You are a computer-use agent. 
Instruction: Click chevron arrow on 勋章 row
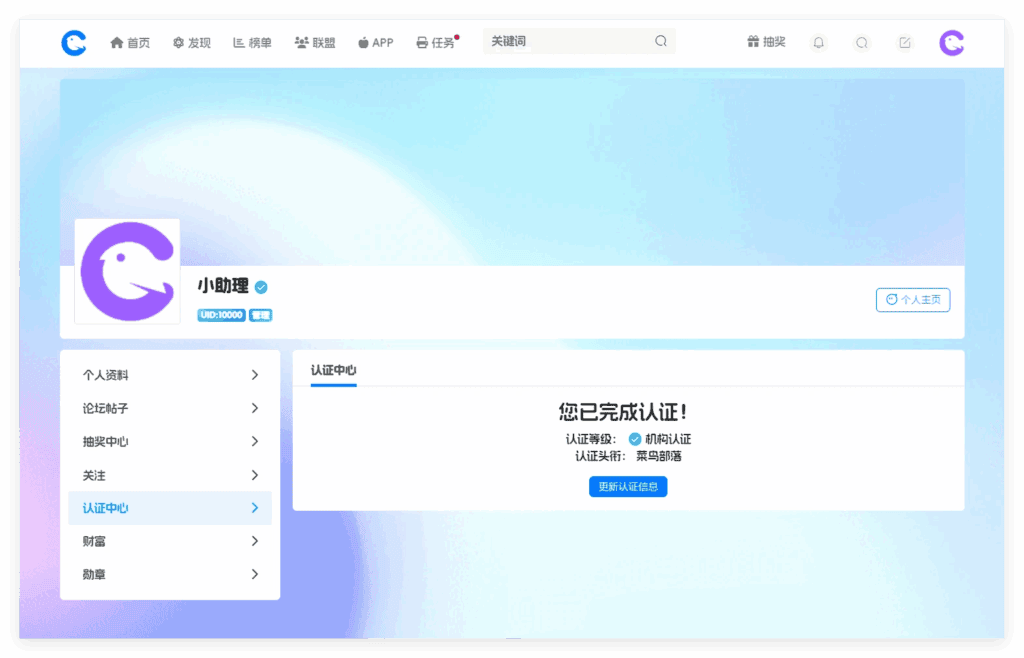pyautogui.click(x=255, y=574)
